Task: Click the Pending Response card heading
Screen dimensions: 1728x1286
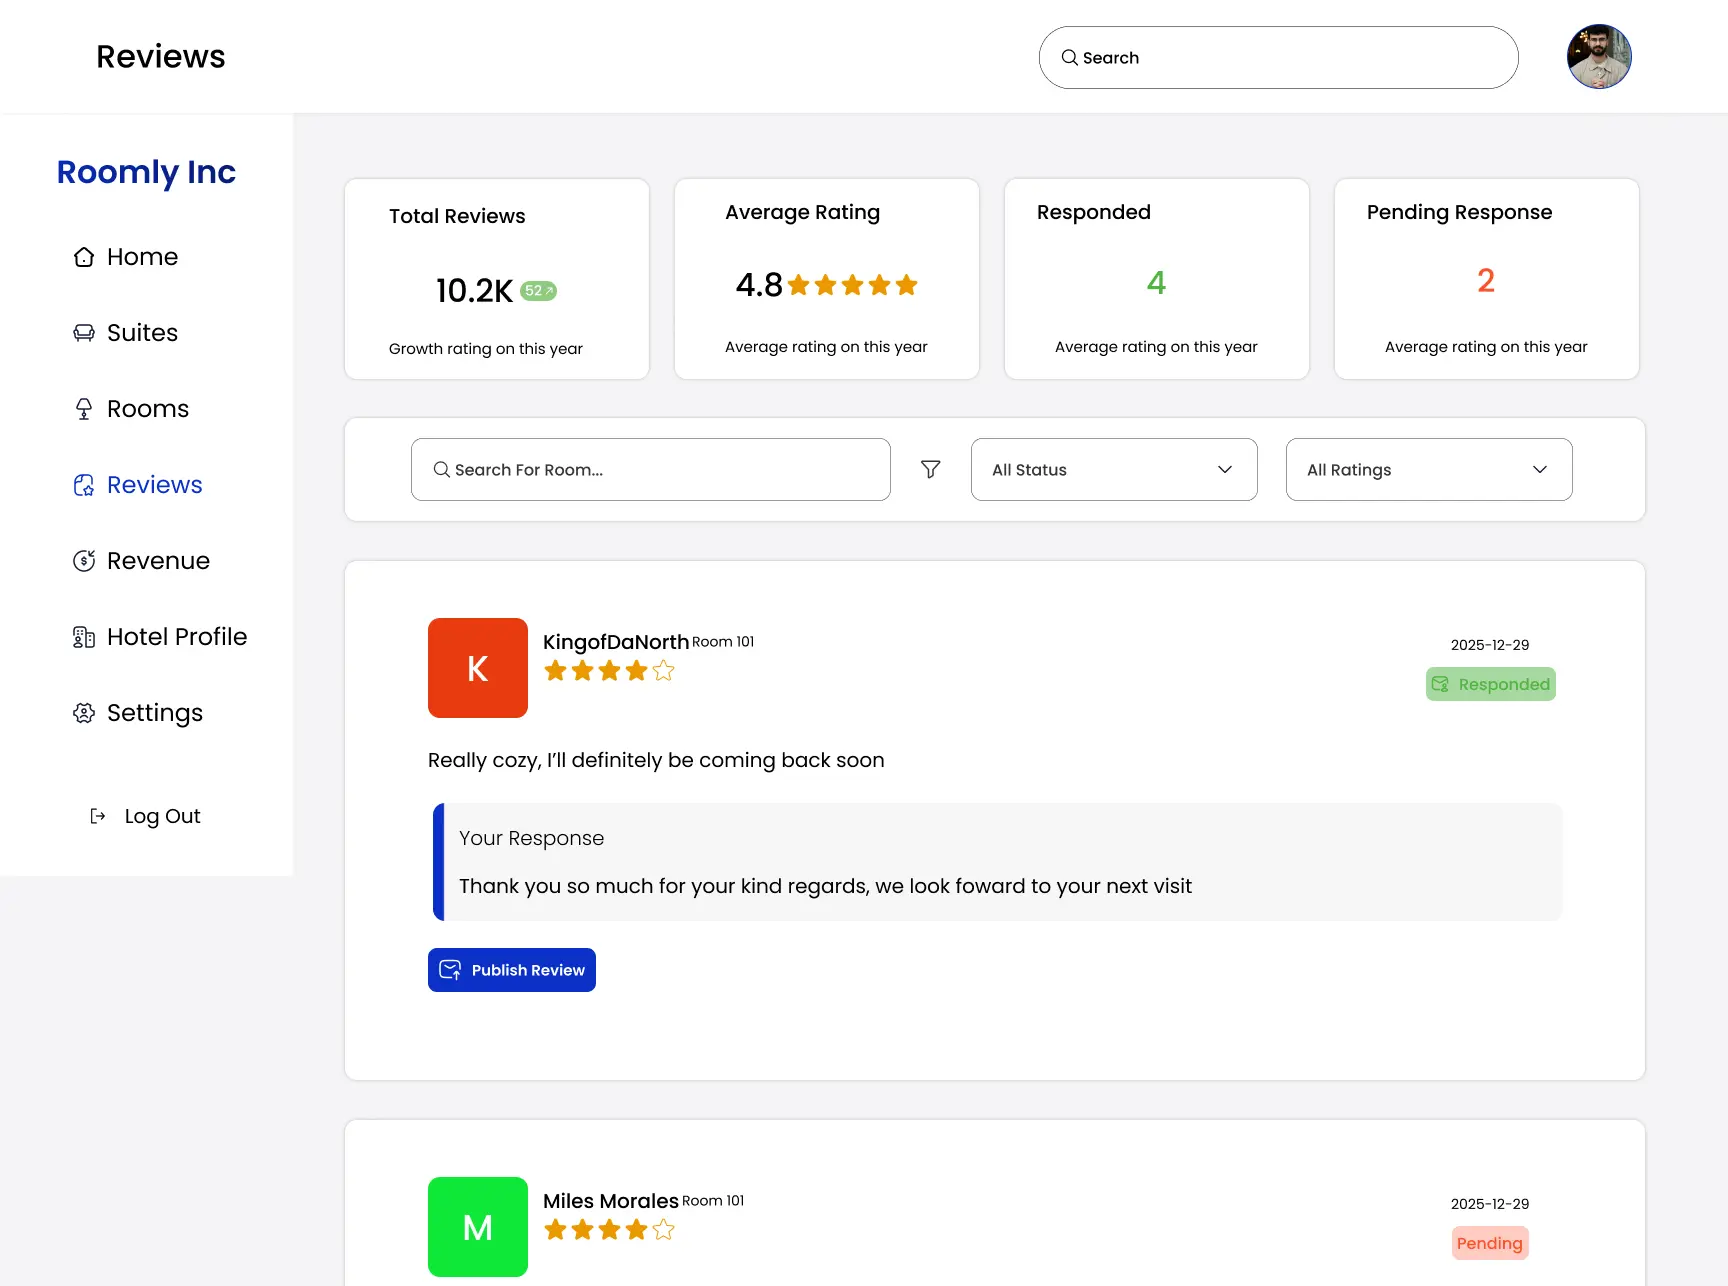Action: [1460, 212]
